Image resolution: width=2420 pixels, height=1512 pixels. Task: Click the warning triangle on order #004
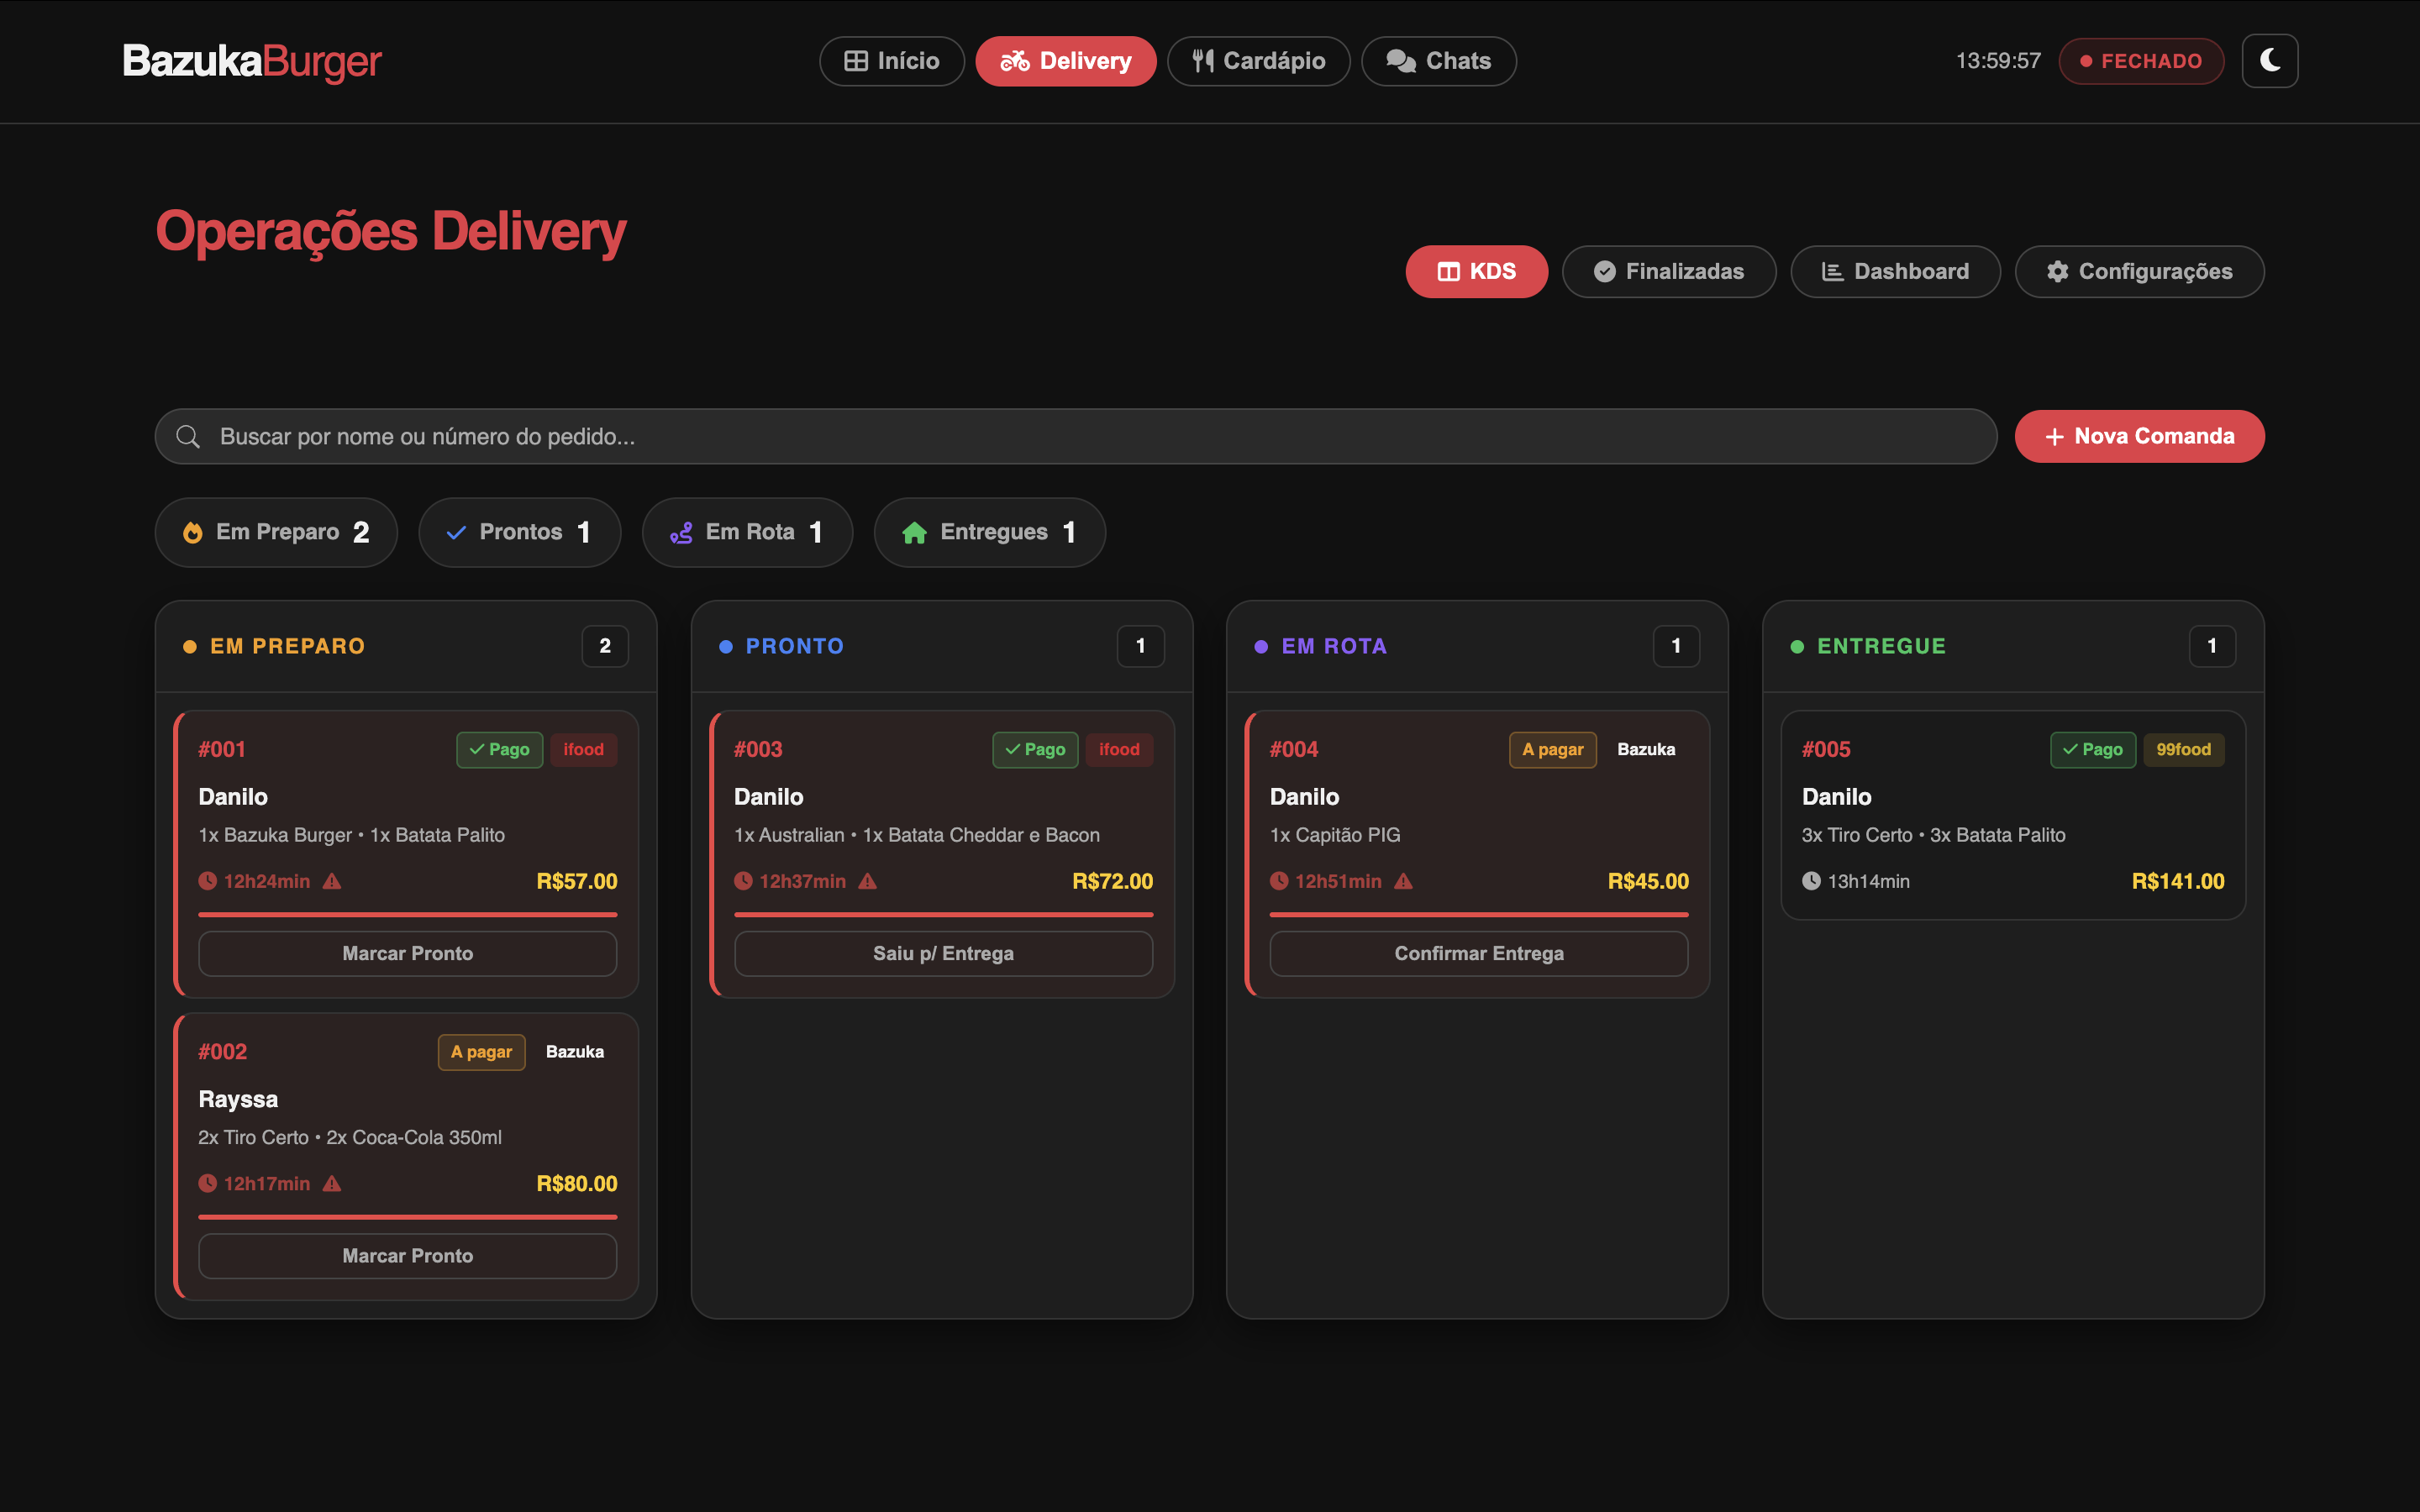click(x=1404, y=881)
